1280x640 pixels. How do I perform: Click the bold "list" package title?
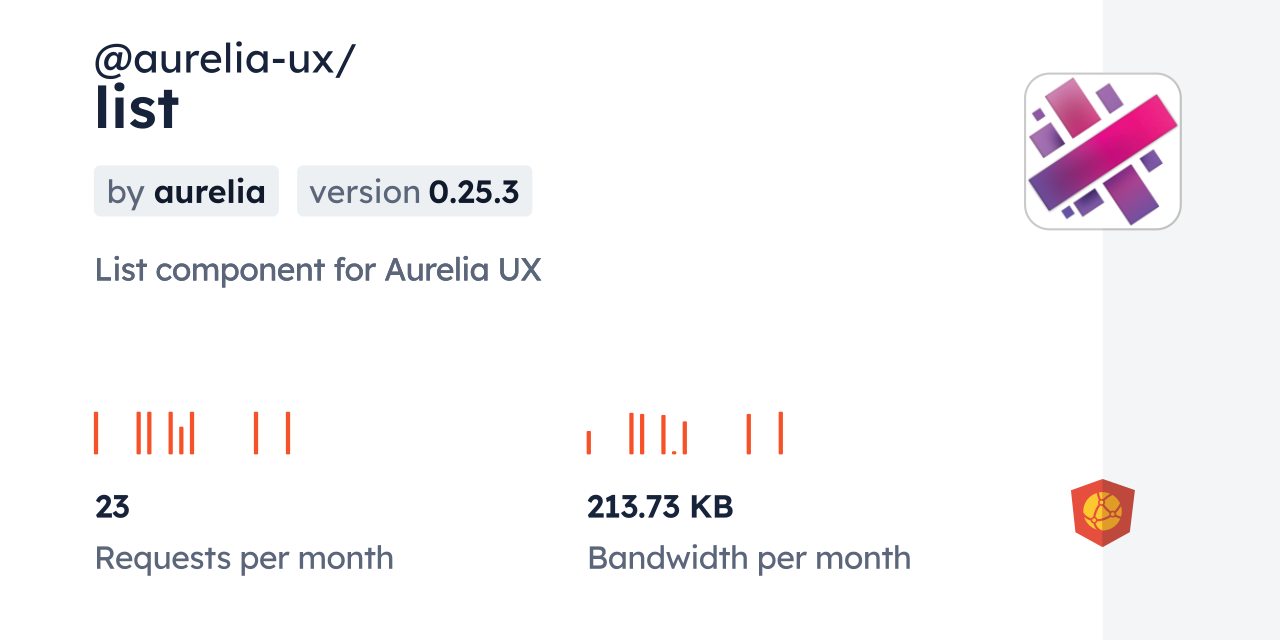(137, 108)
